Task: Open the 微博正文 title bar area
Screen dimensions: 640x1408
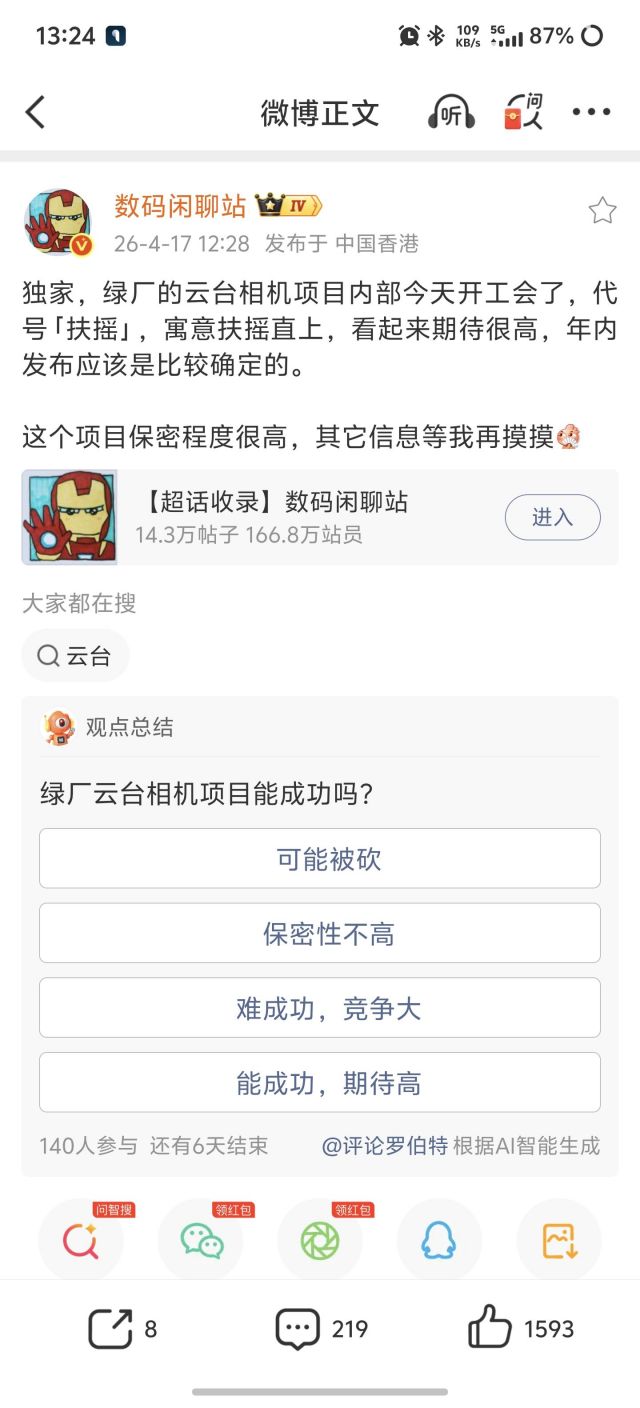Action: click(320, 112)
